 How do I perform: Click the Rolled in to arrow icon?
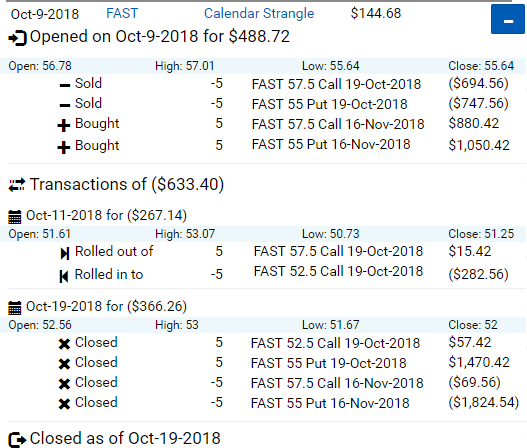point(64,276)
